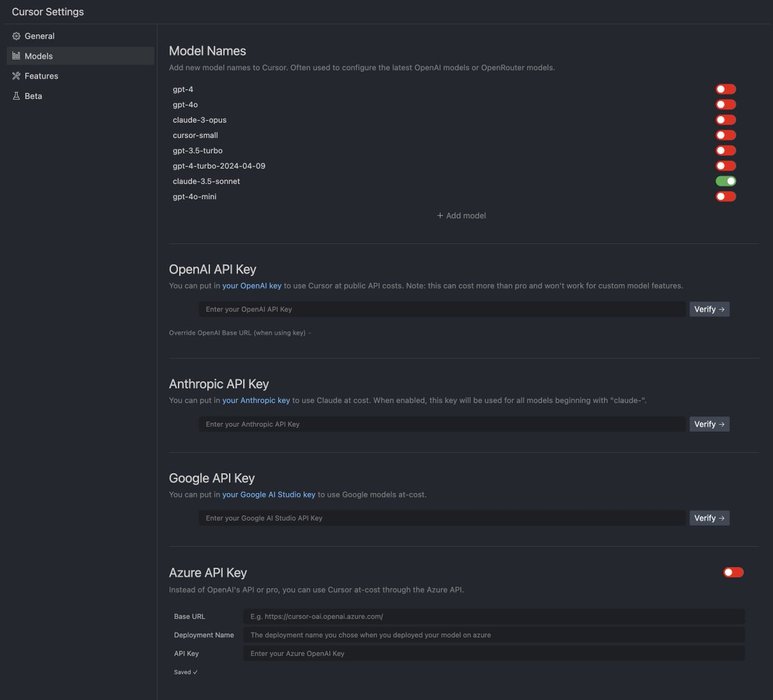Click the gpt-4o-mini model name

click(194, 196)
